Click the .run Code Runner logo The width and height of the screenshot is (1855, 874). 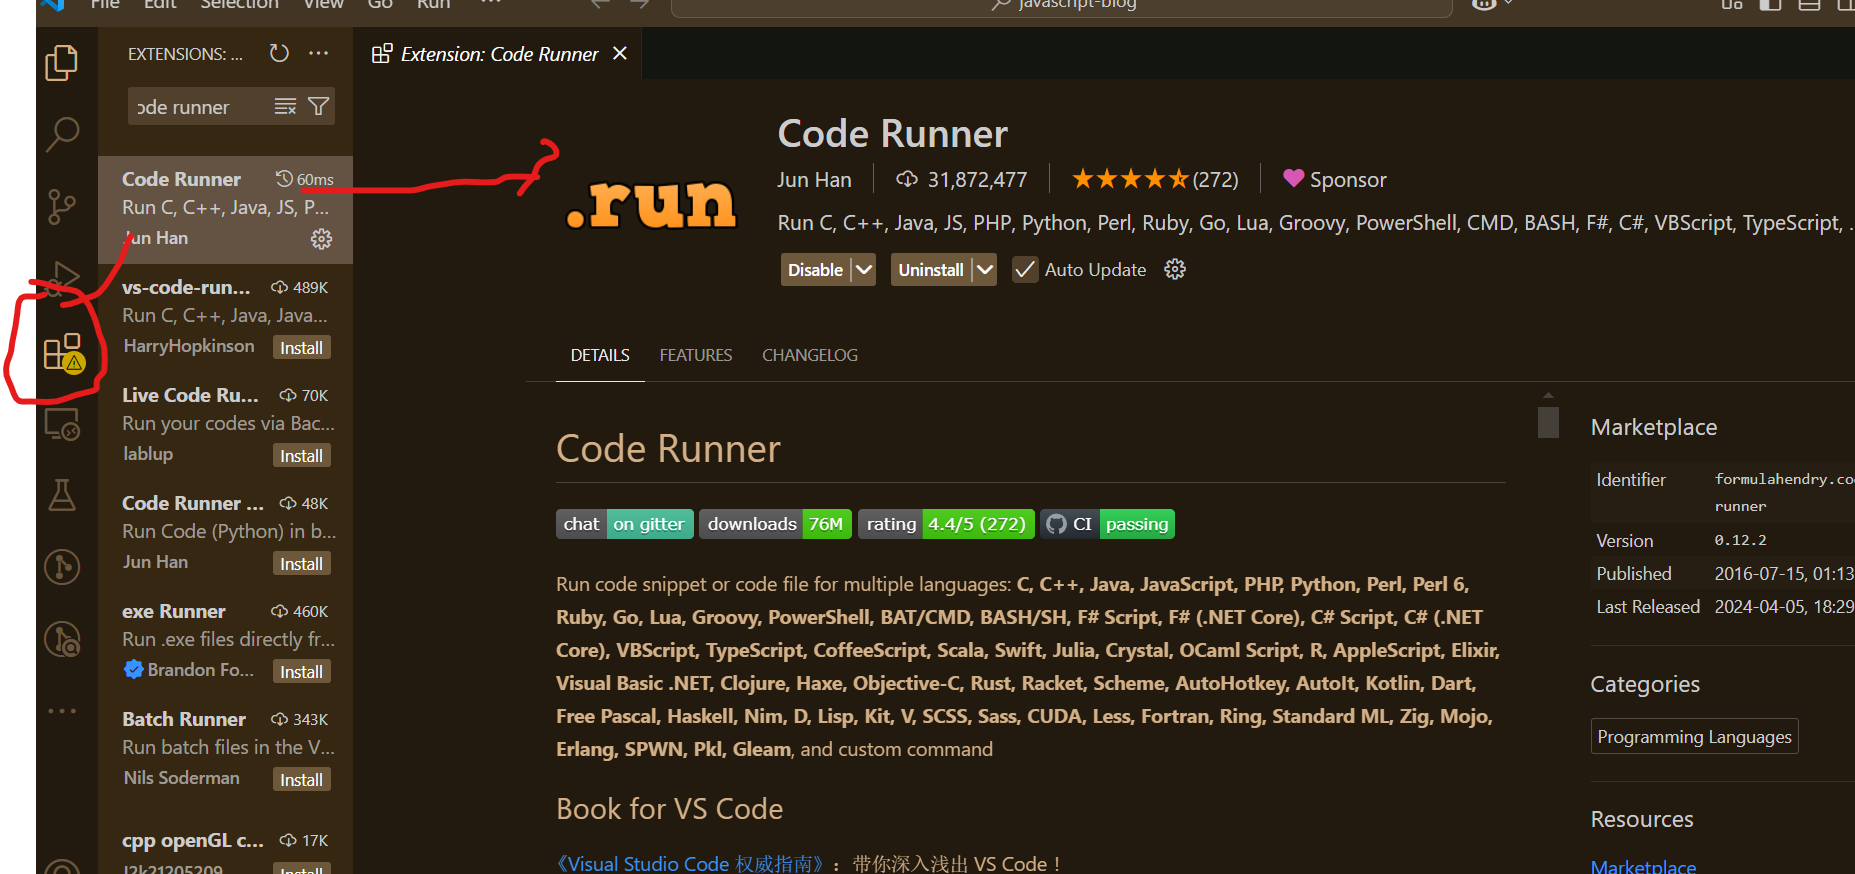click(651, 204)
